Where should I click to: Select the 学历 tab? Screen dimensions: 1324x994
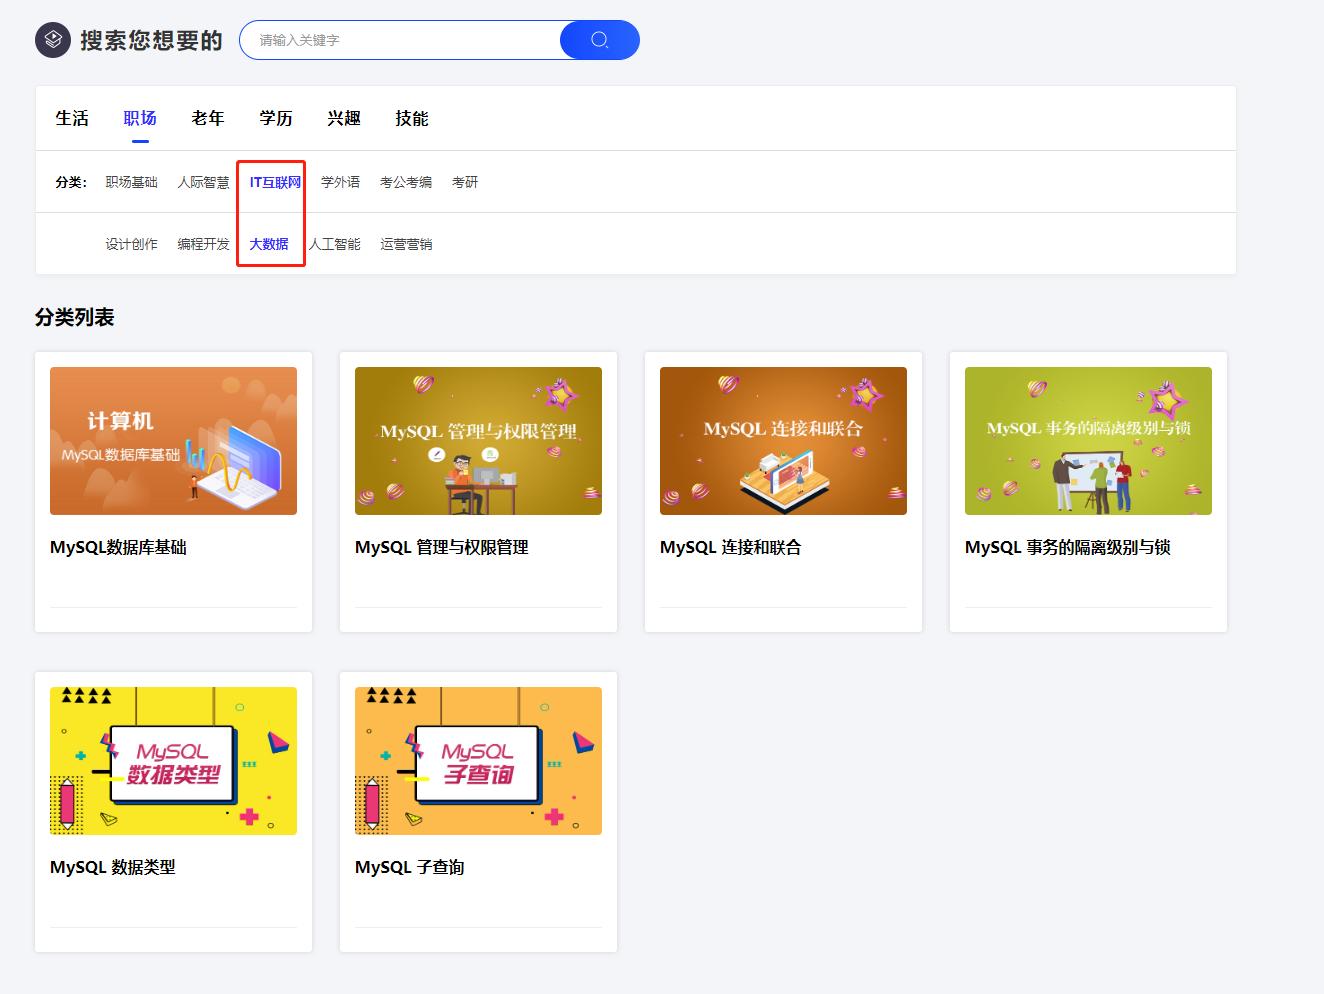[x=275, y=118]
